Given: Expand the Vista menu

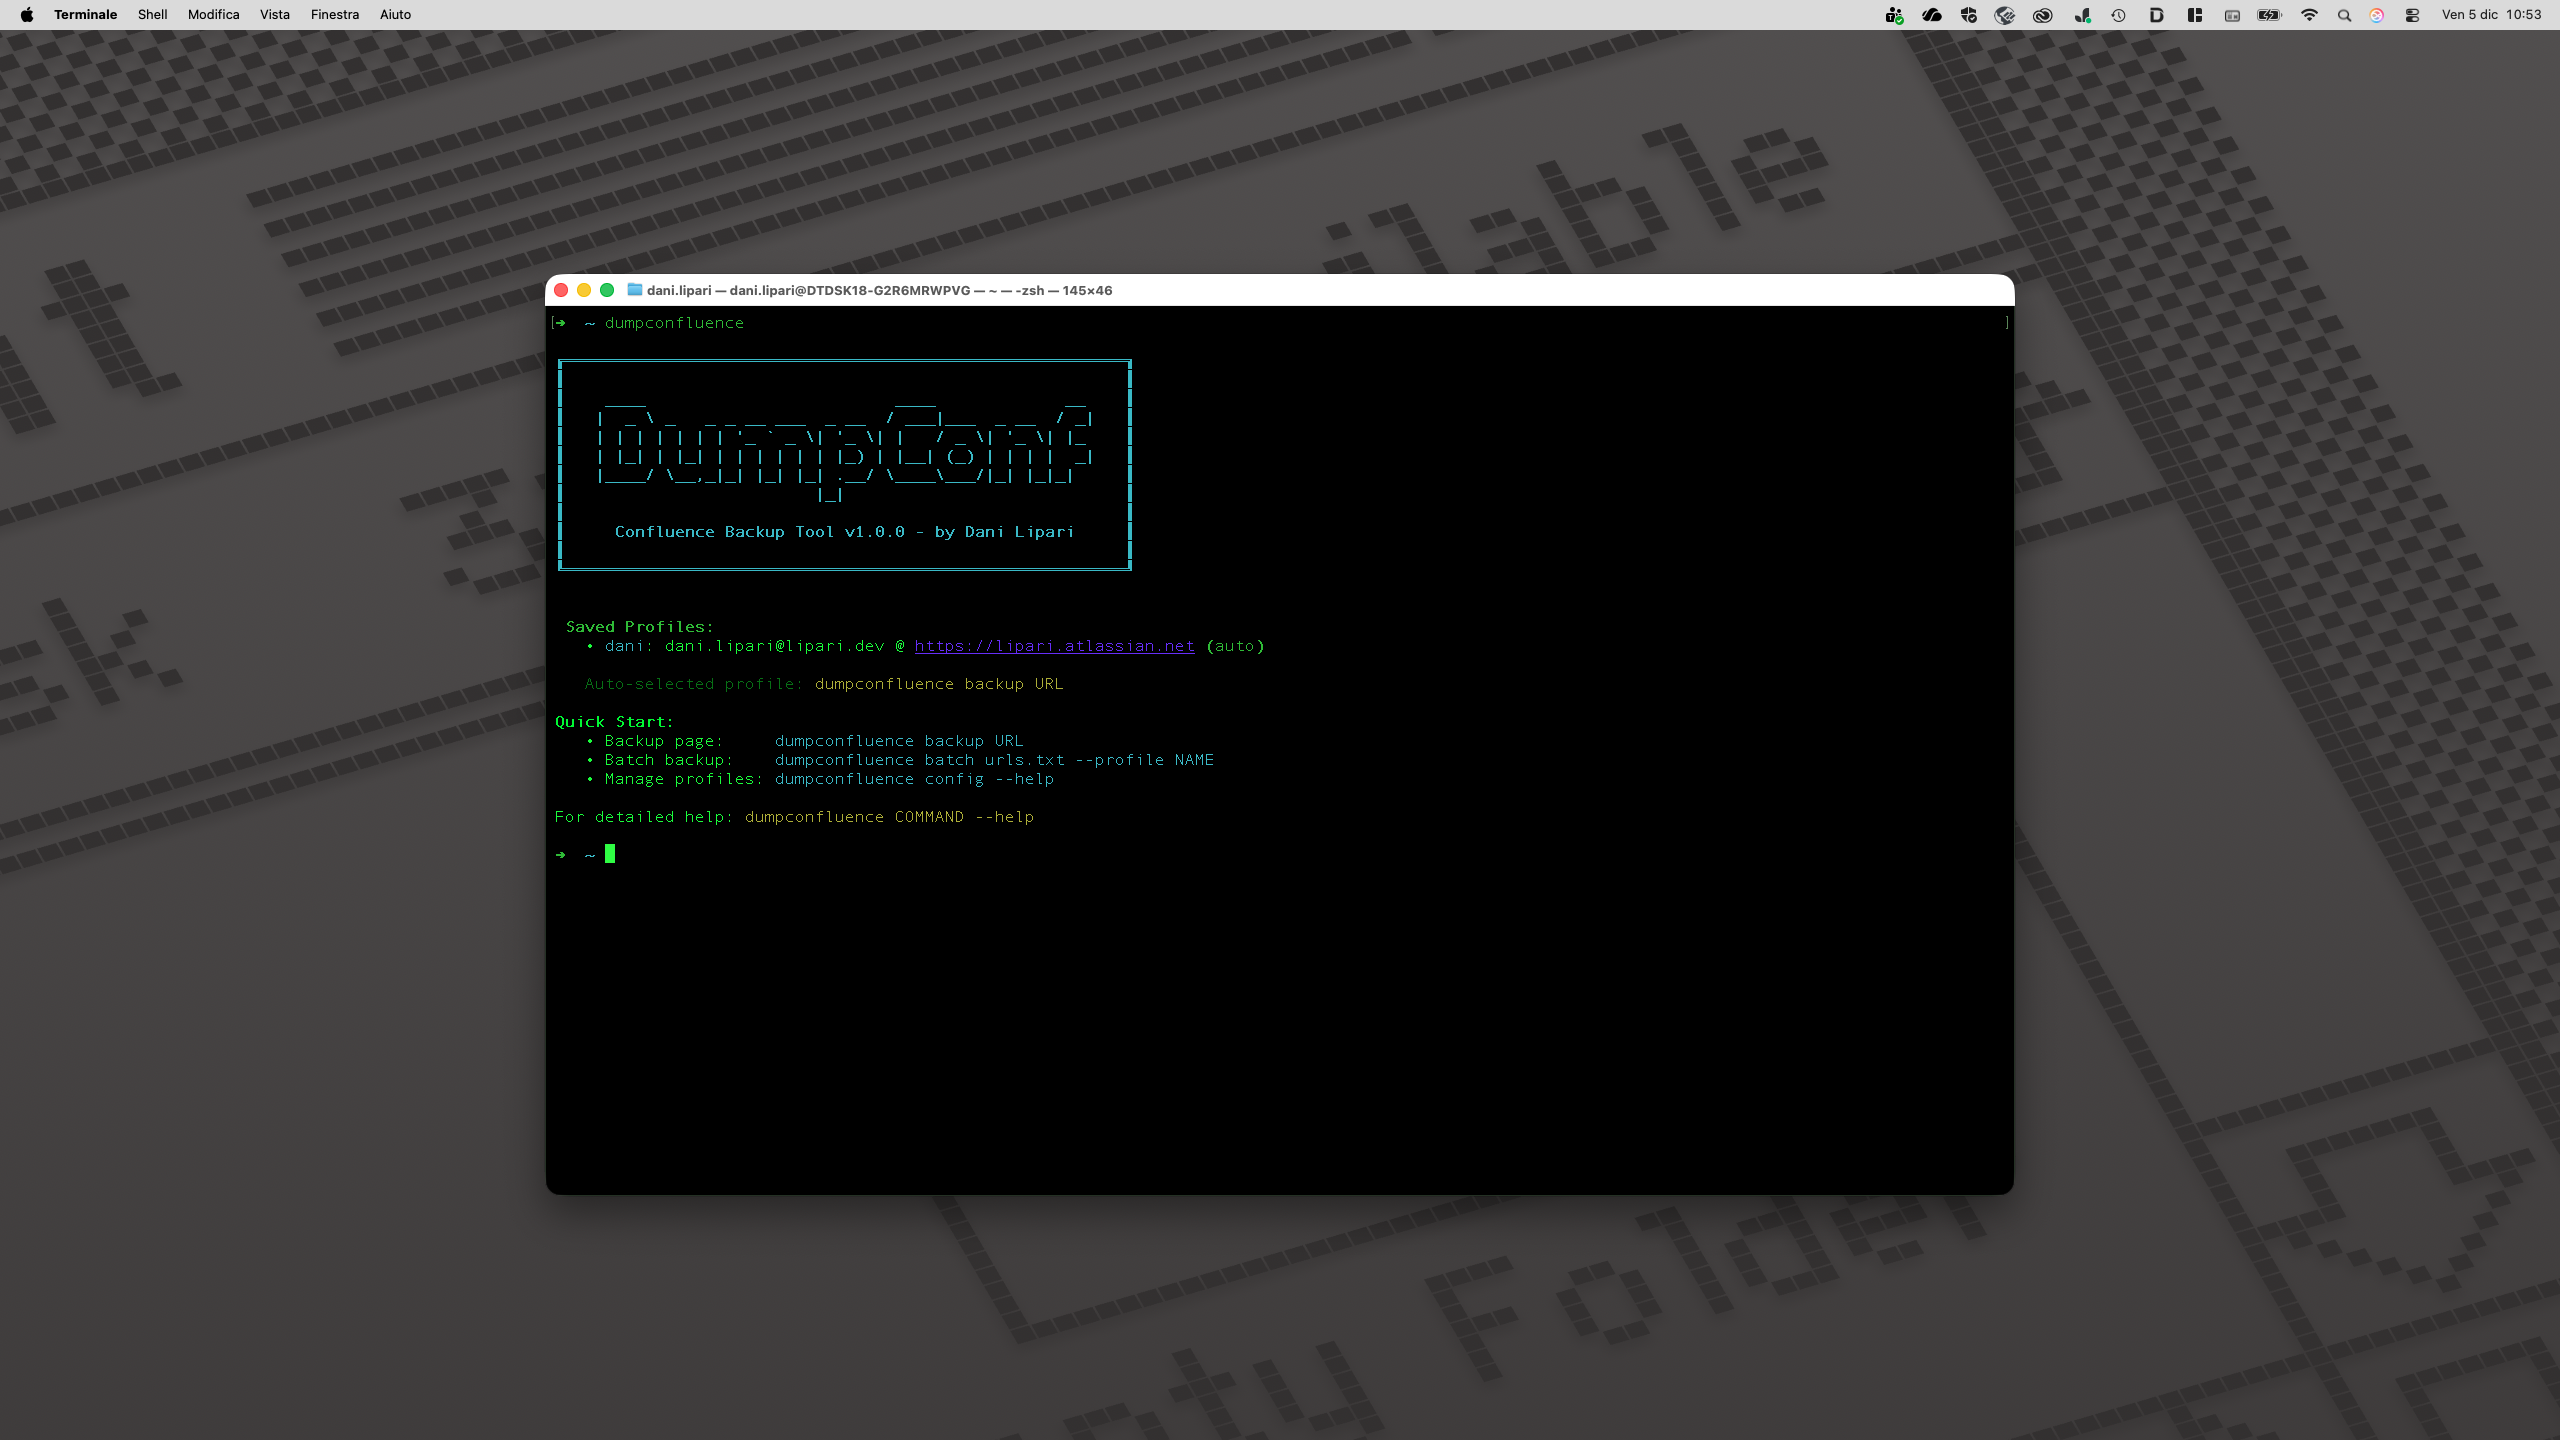Looking at the screenshot, I should click(x=274, y=15).
